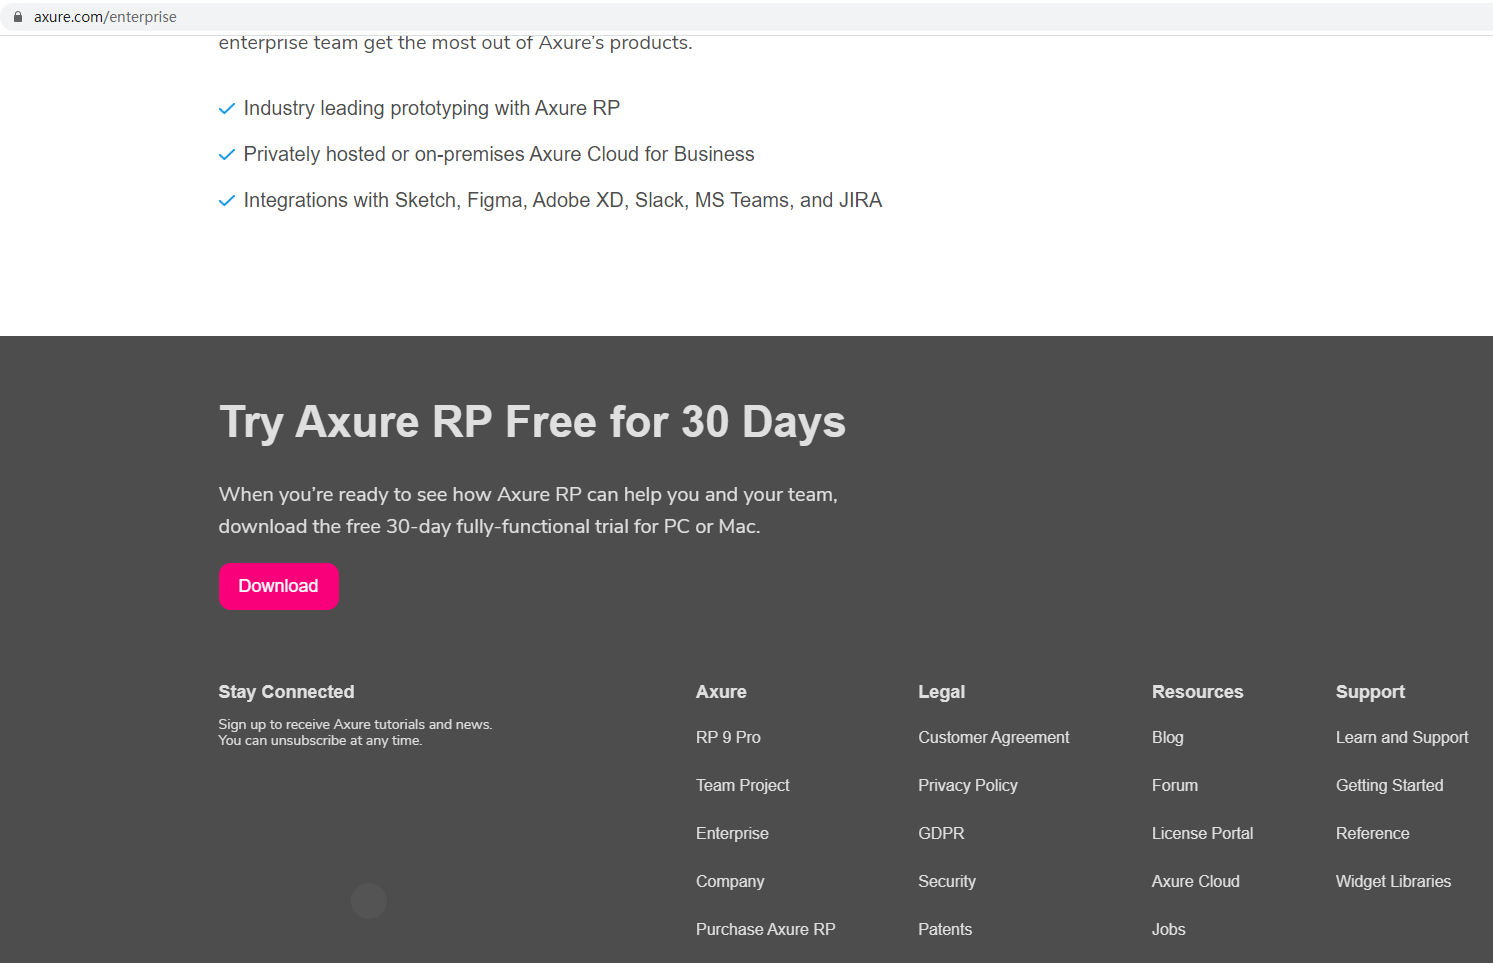Viewport: 1493px width, 963px height.
Task: Open the Privacy Policy
Action: (967, 785)
